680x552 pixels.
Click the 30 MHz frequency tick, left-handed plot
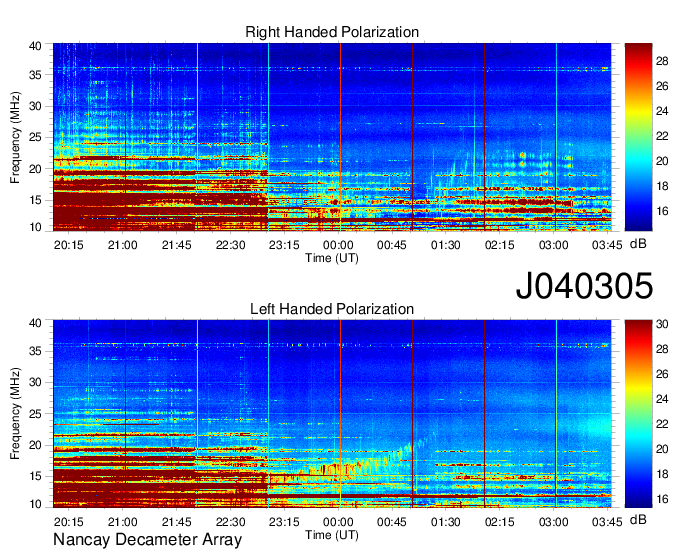pyautogui.click(x=35, y=382)
